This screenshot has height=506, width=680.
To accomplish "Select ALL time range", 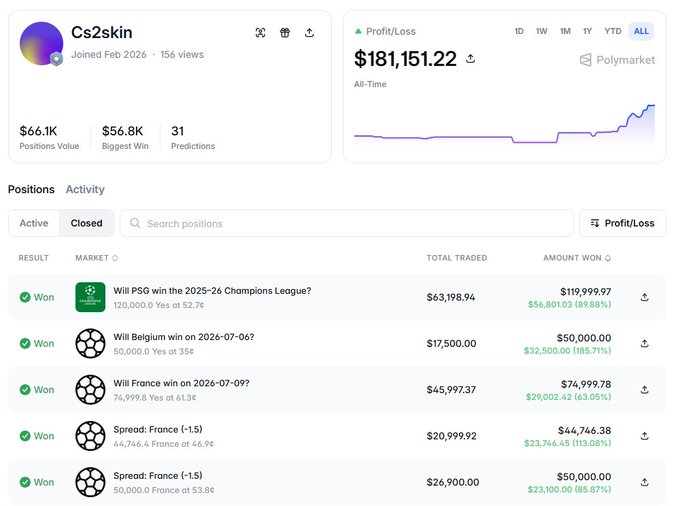I will (x=641, y=31).
